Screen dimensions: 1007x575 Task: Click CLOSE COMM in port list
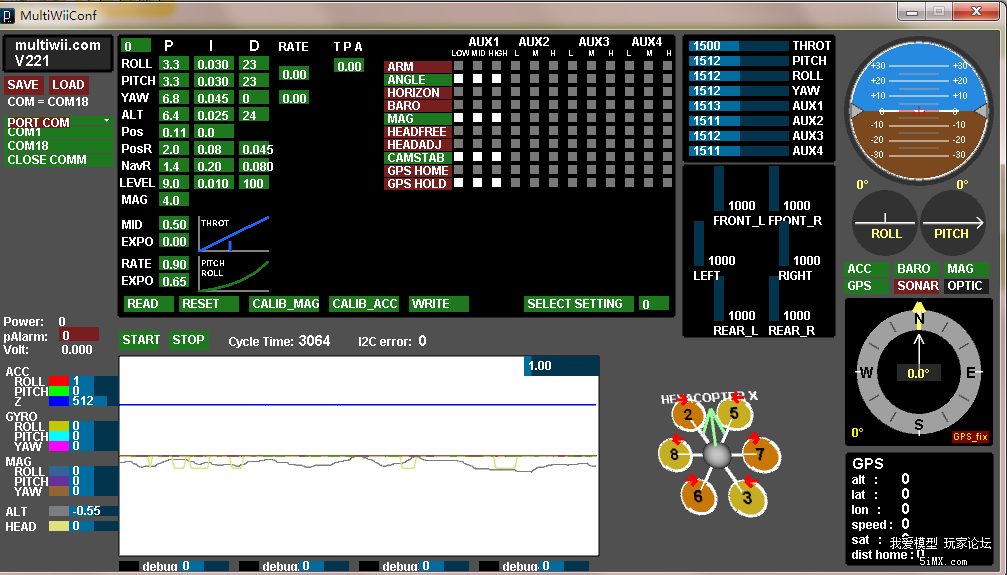tap(58, 160)
